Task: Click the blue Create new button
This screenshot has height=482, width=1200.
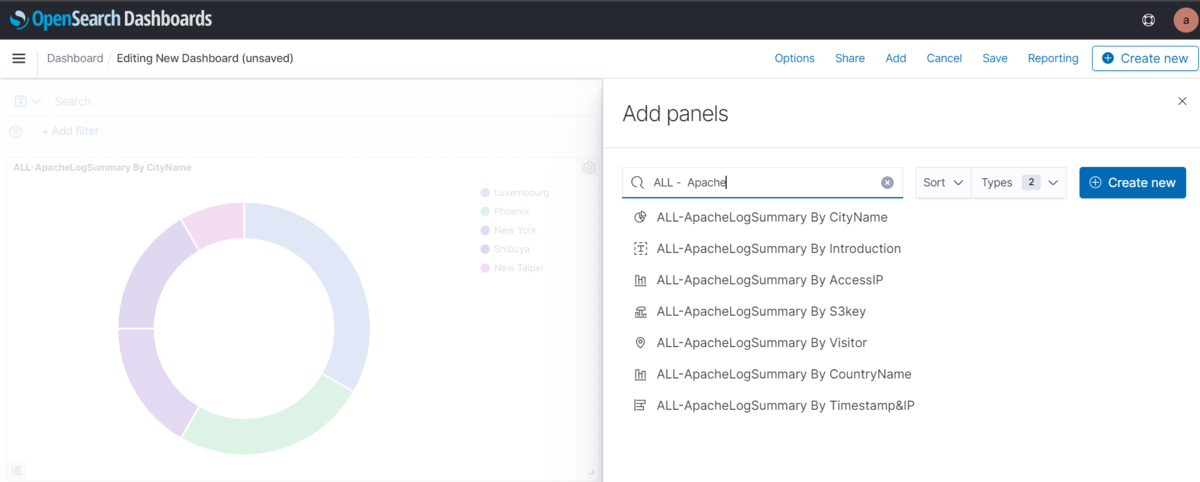Action: [x=1133, y=183]
